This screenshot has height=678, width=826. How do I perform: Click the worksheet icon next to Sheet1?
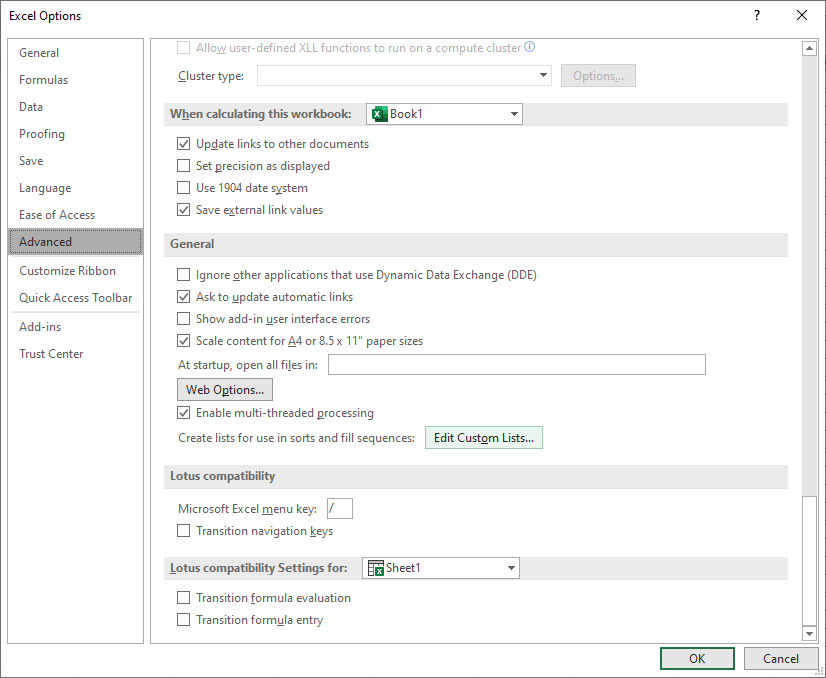[376, 568]
